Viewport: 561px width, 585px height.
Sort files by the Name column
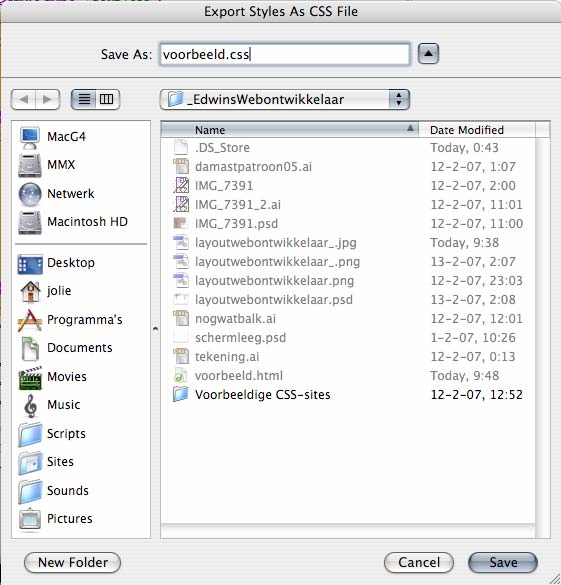click(x=290, y=130)
